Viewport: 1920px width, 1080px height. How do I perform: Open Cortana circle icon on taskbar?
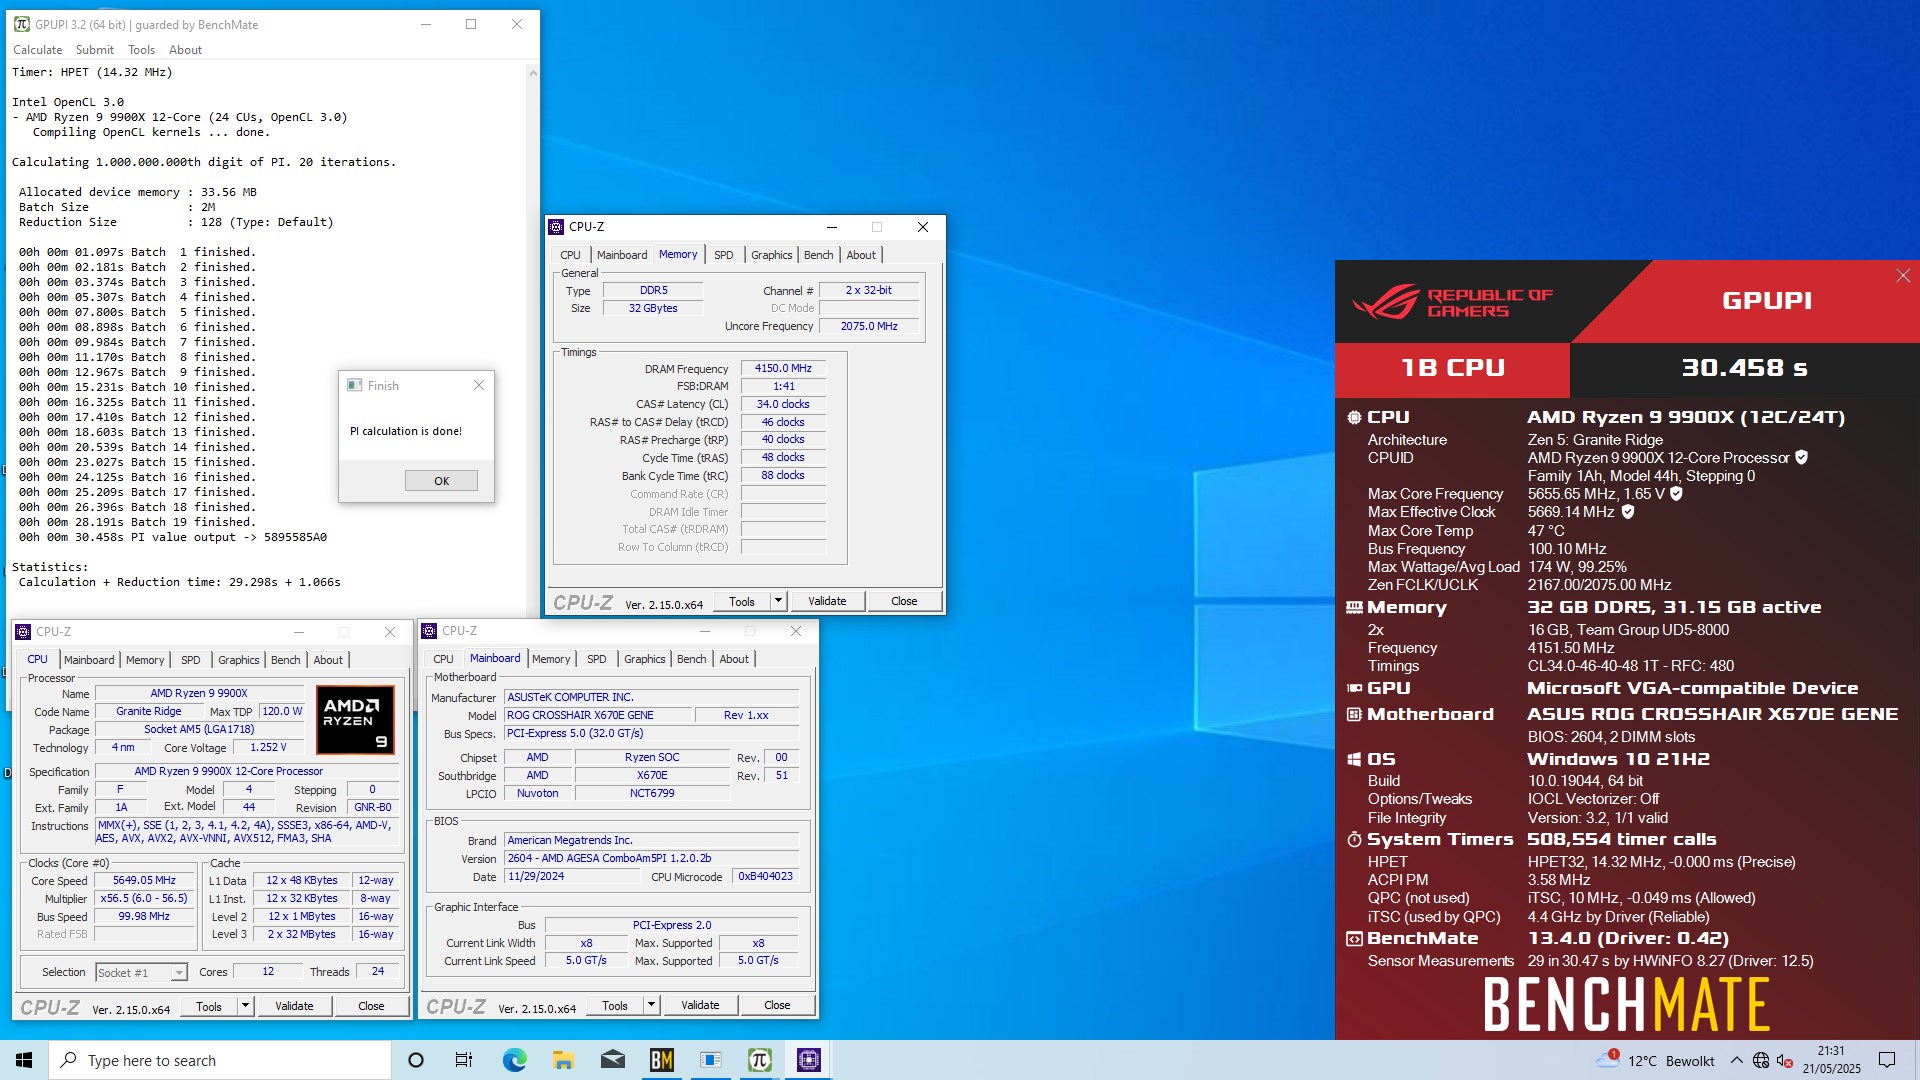click(416, 1060)
